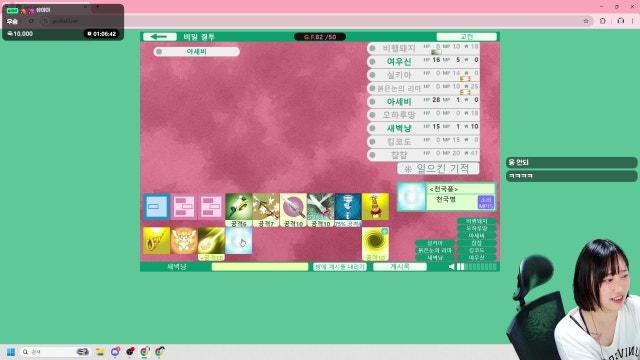Select the black hole vortex card

click(x=375, y=244)
